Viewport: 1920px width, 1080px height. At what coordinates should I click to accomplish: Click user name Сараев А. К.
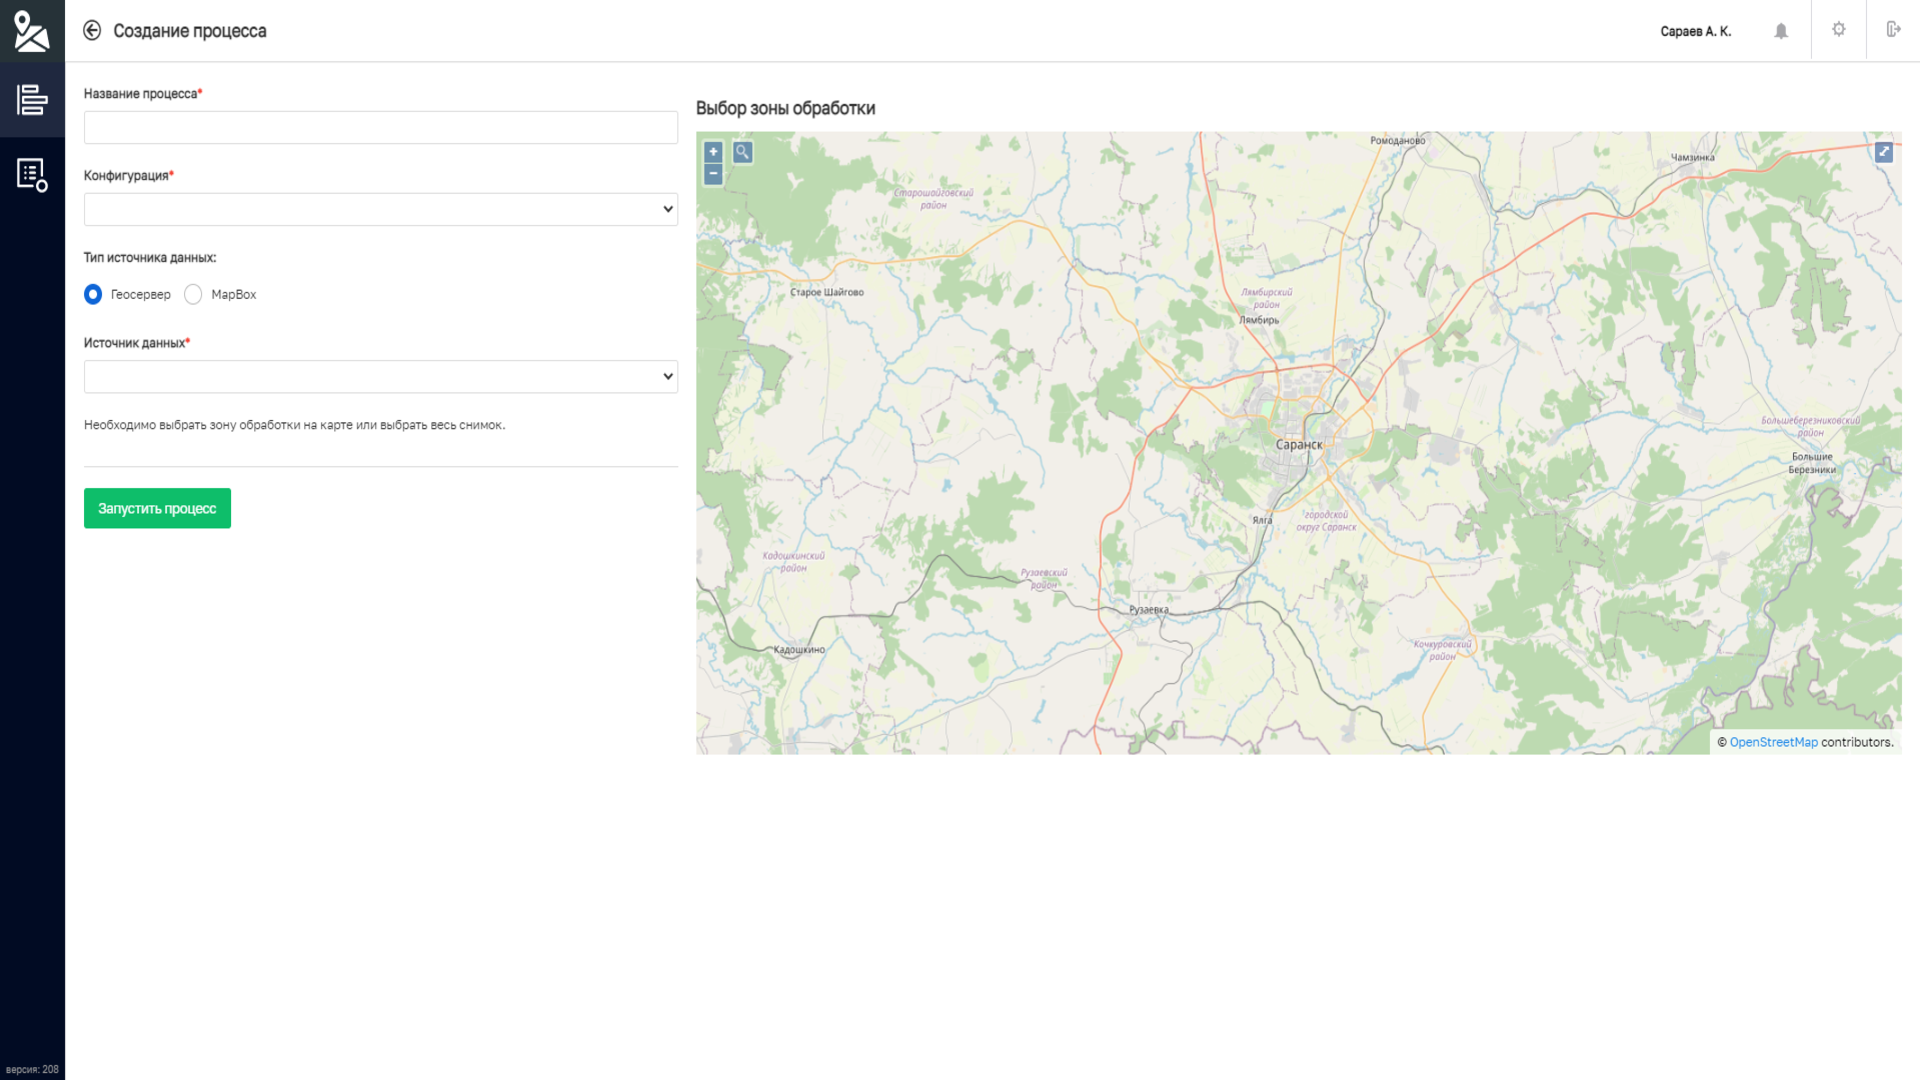pyautogui.click(x=1695, y=31)
